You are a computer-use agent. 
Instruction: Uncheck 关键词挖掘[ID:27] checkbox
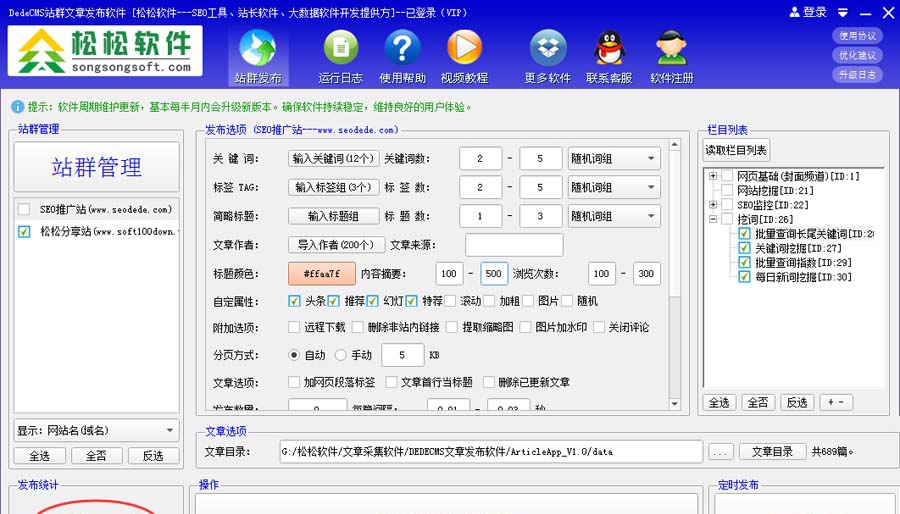[744, 248]
